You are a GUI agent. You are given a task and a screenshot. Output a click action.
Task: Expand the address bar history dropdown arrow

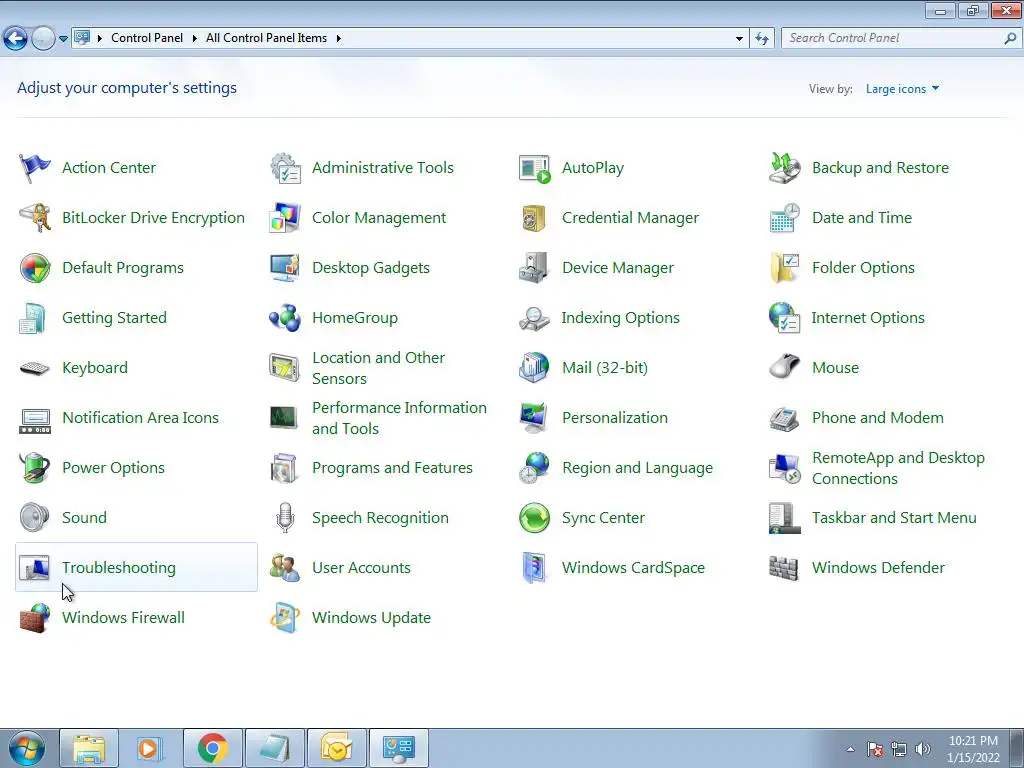(x=739, y=39)
